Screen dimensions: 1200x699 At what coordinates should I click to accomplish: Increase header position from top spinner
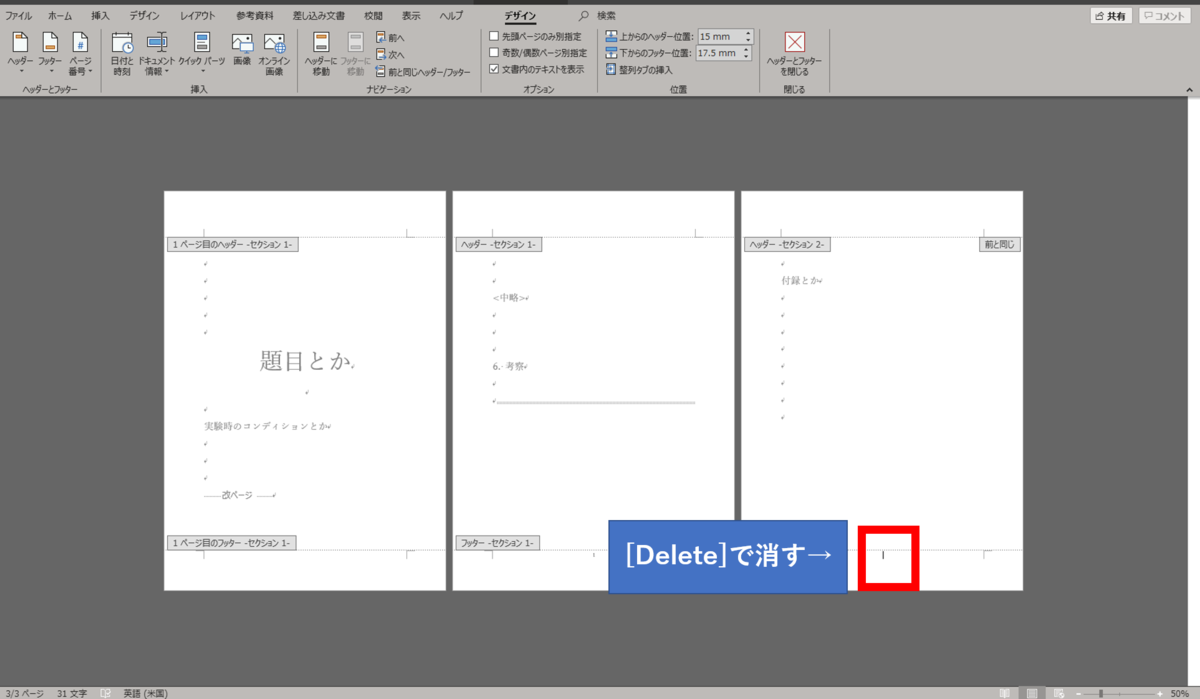[x=748, y=33]
